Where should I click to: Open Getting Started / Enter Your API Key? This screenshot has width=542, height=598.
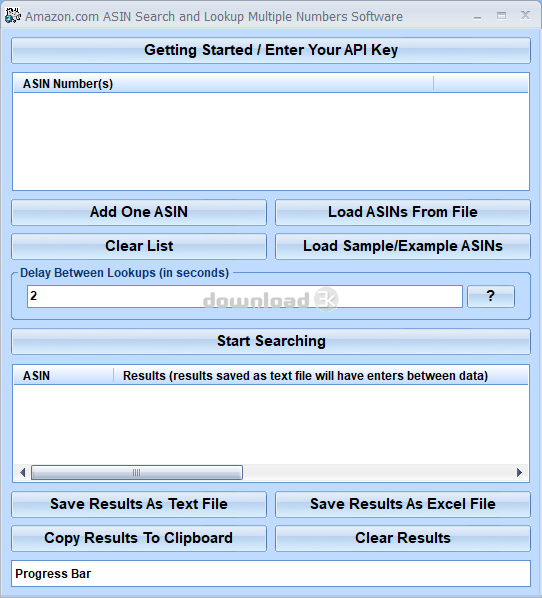click(271, 50)
